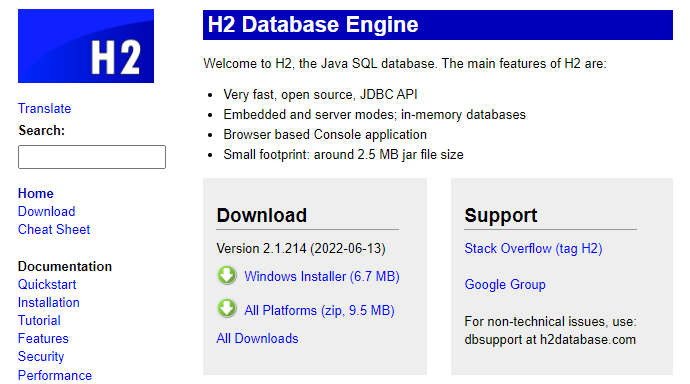Click the 'Very fast, open source, JDBC API' bullet

pos(320,95)
